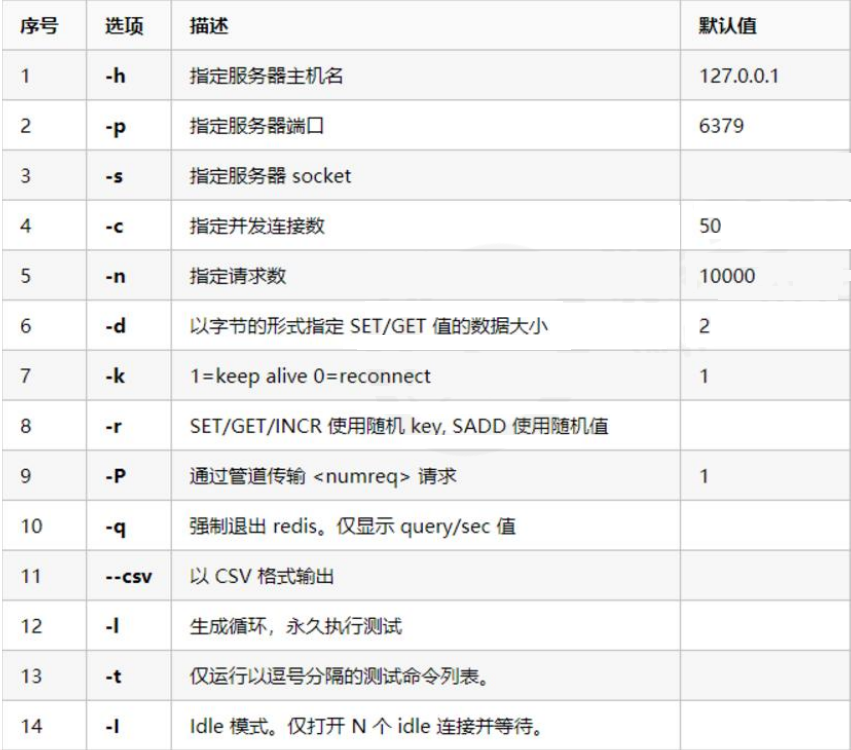This screenshot has width=851, height=750.
Task: Select the description 生成循环，永久执行测试
Action: click(296, 626)
